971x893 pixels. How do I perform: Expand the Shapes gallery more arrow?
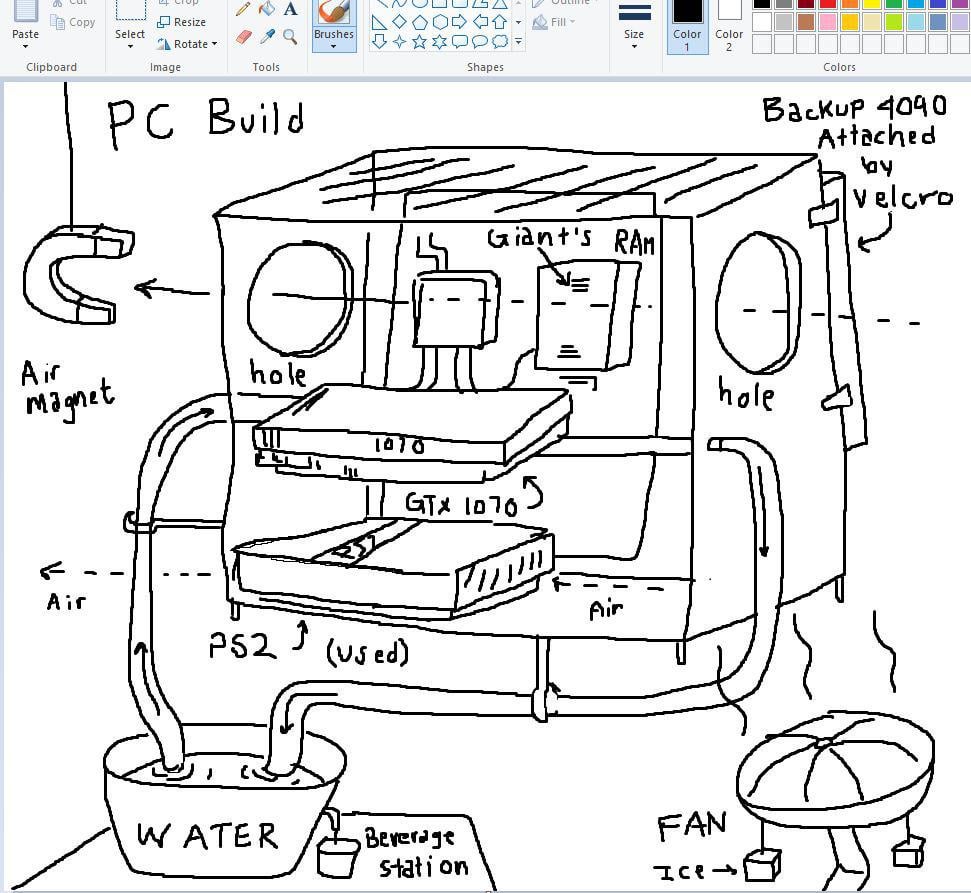coord(518,42)
